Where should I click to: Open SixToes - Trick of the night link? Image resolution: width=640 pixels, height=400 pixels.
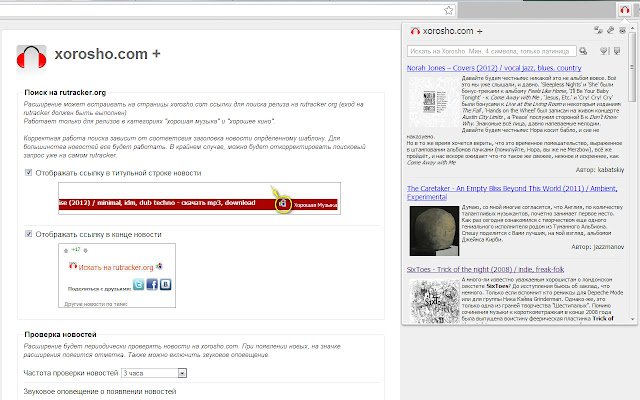485,269
